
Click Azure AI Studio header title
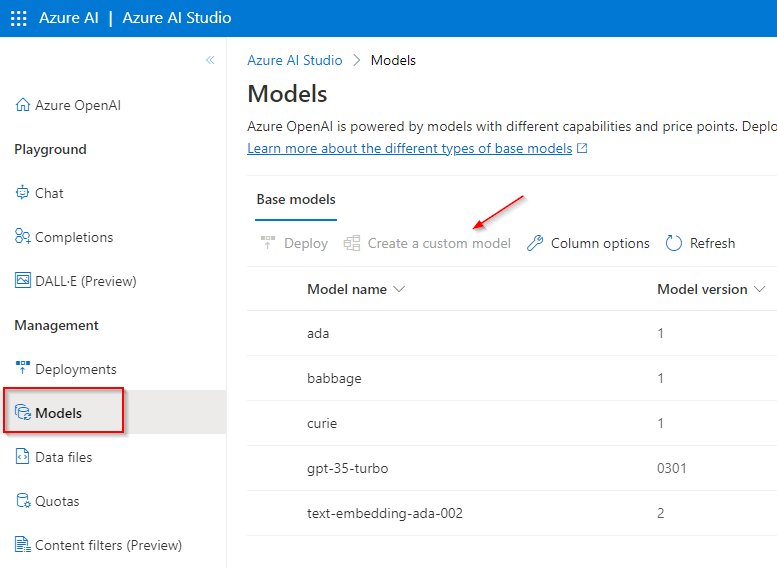pyautogui.click(x=176, y=18)
